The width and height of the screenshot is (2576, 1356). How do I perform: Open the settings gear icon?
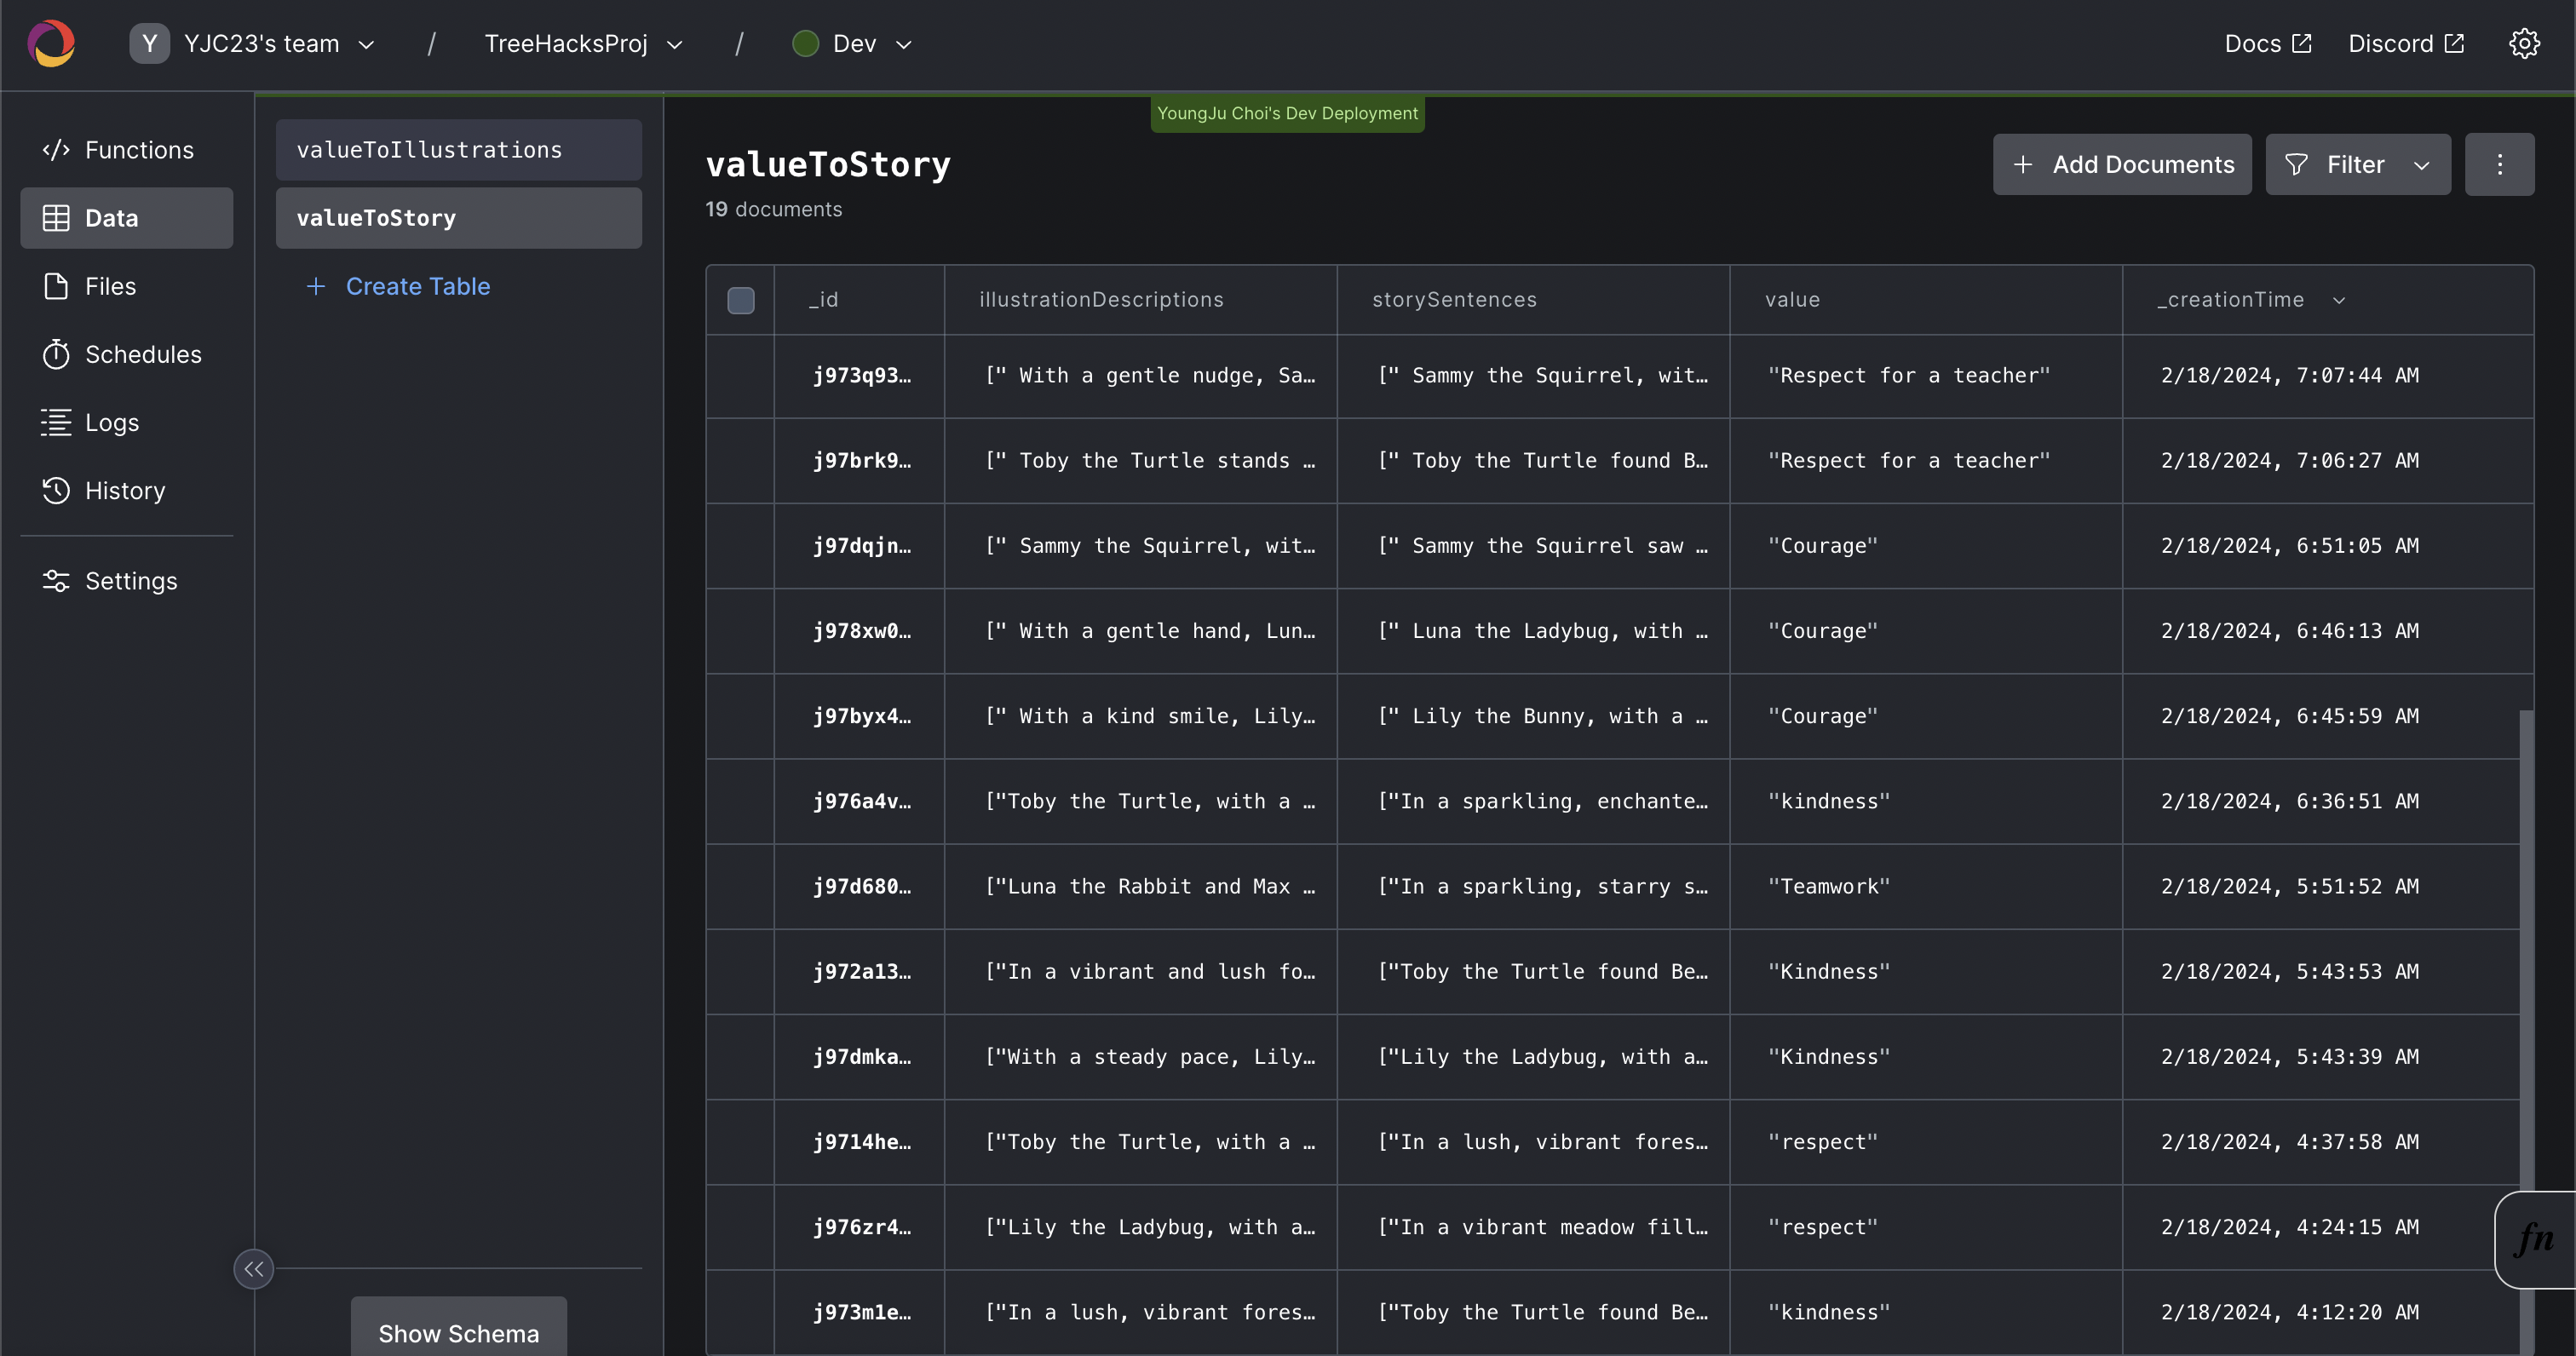2524,44
